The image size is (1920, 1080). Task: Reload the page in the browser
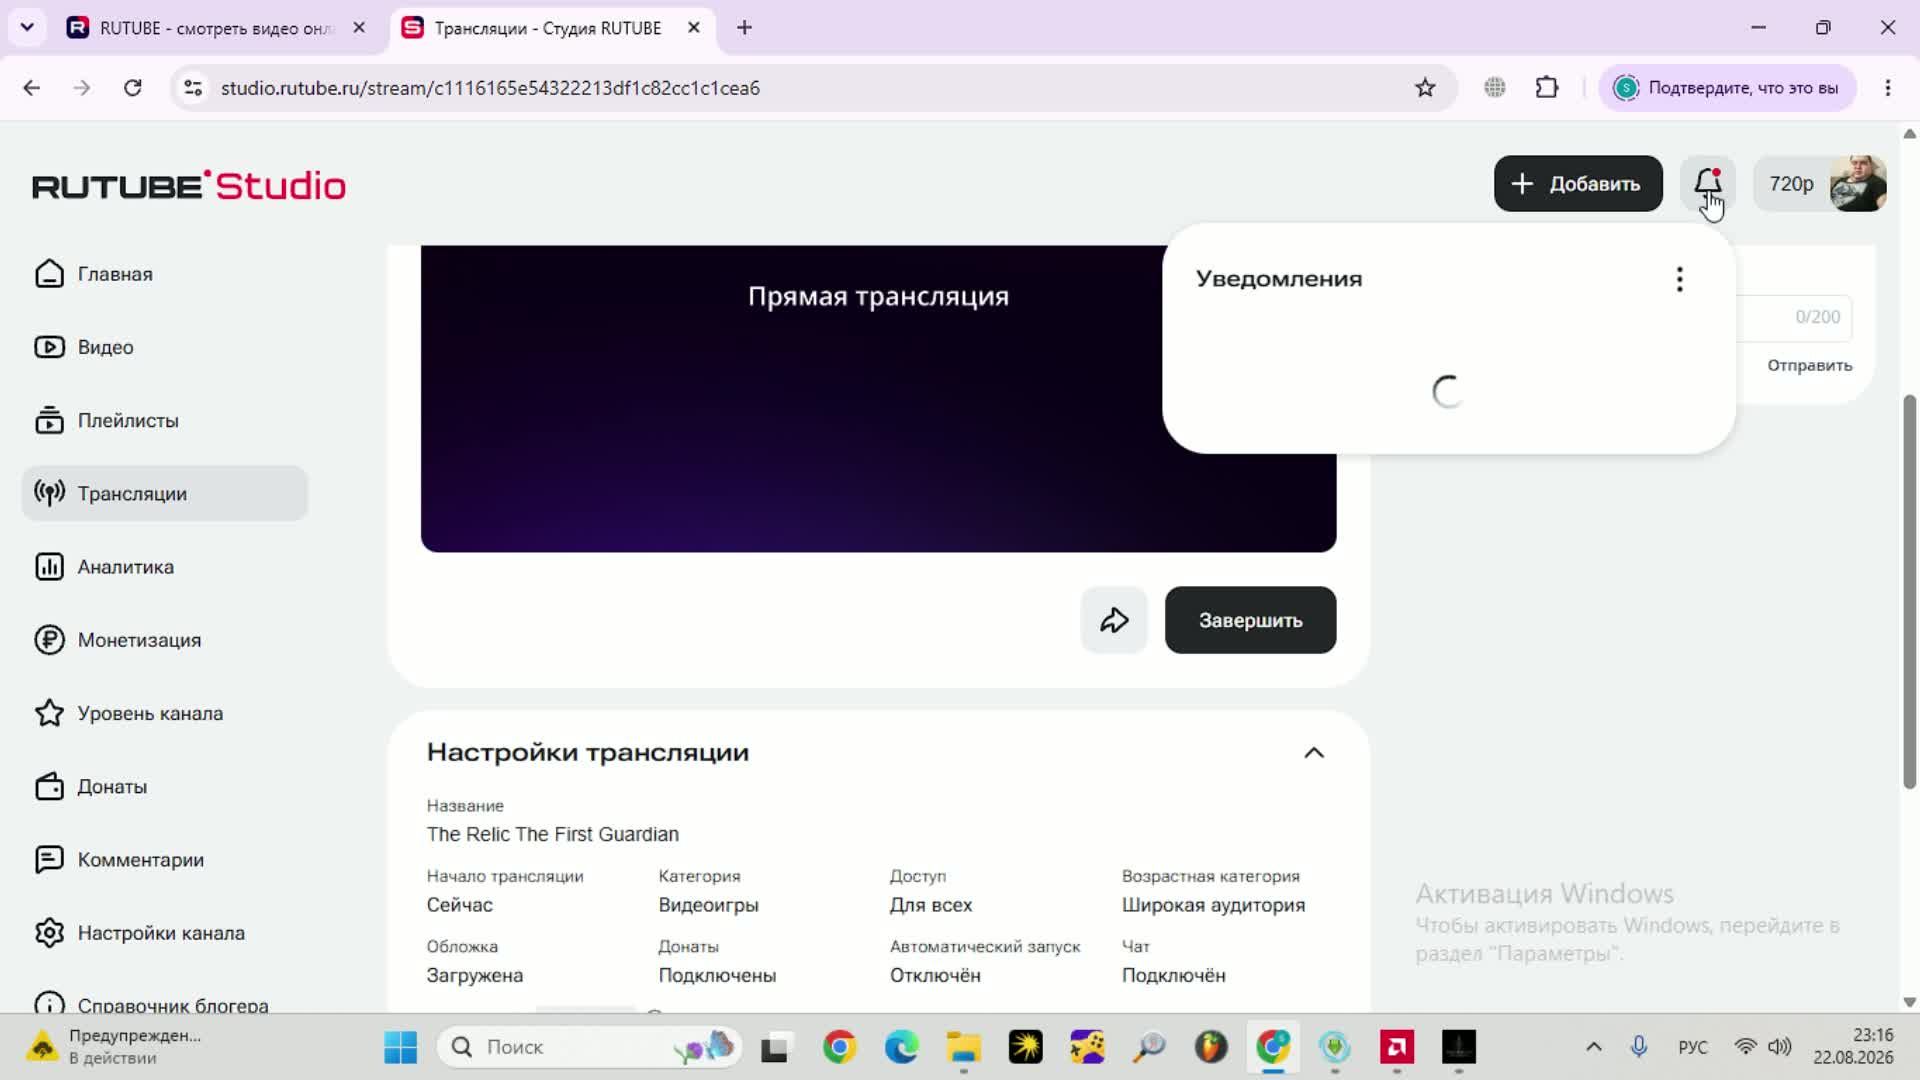(132, 88)
